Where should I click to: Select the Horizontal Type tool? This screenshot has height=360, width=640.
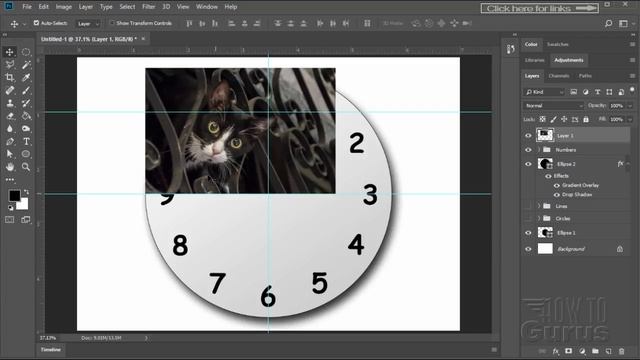coord(26,142)
